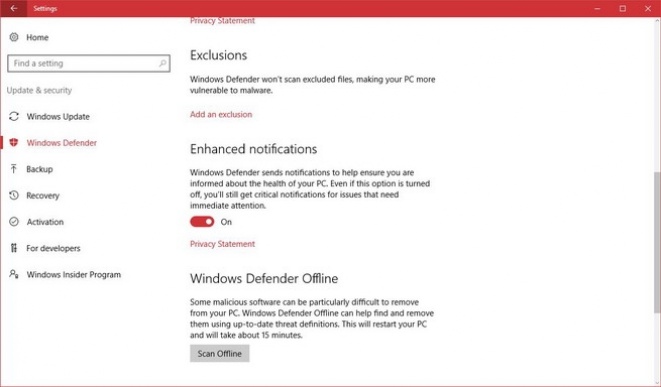The height and width of the screenshot is (387, 661).
Task: Click the Exclusions heading
Action: 218,55
